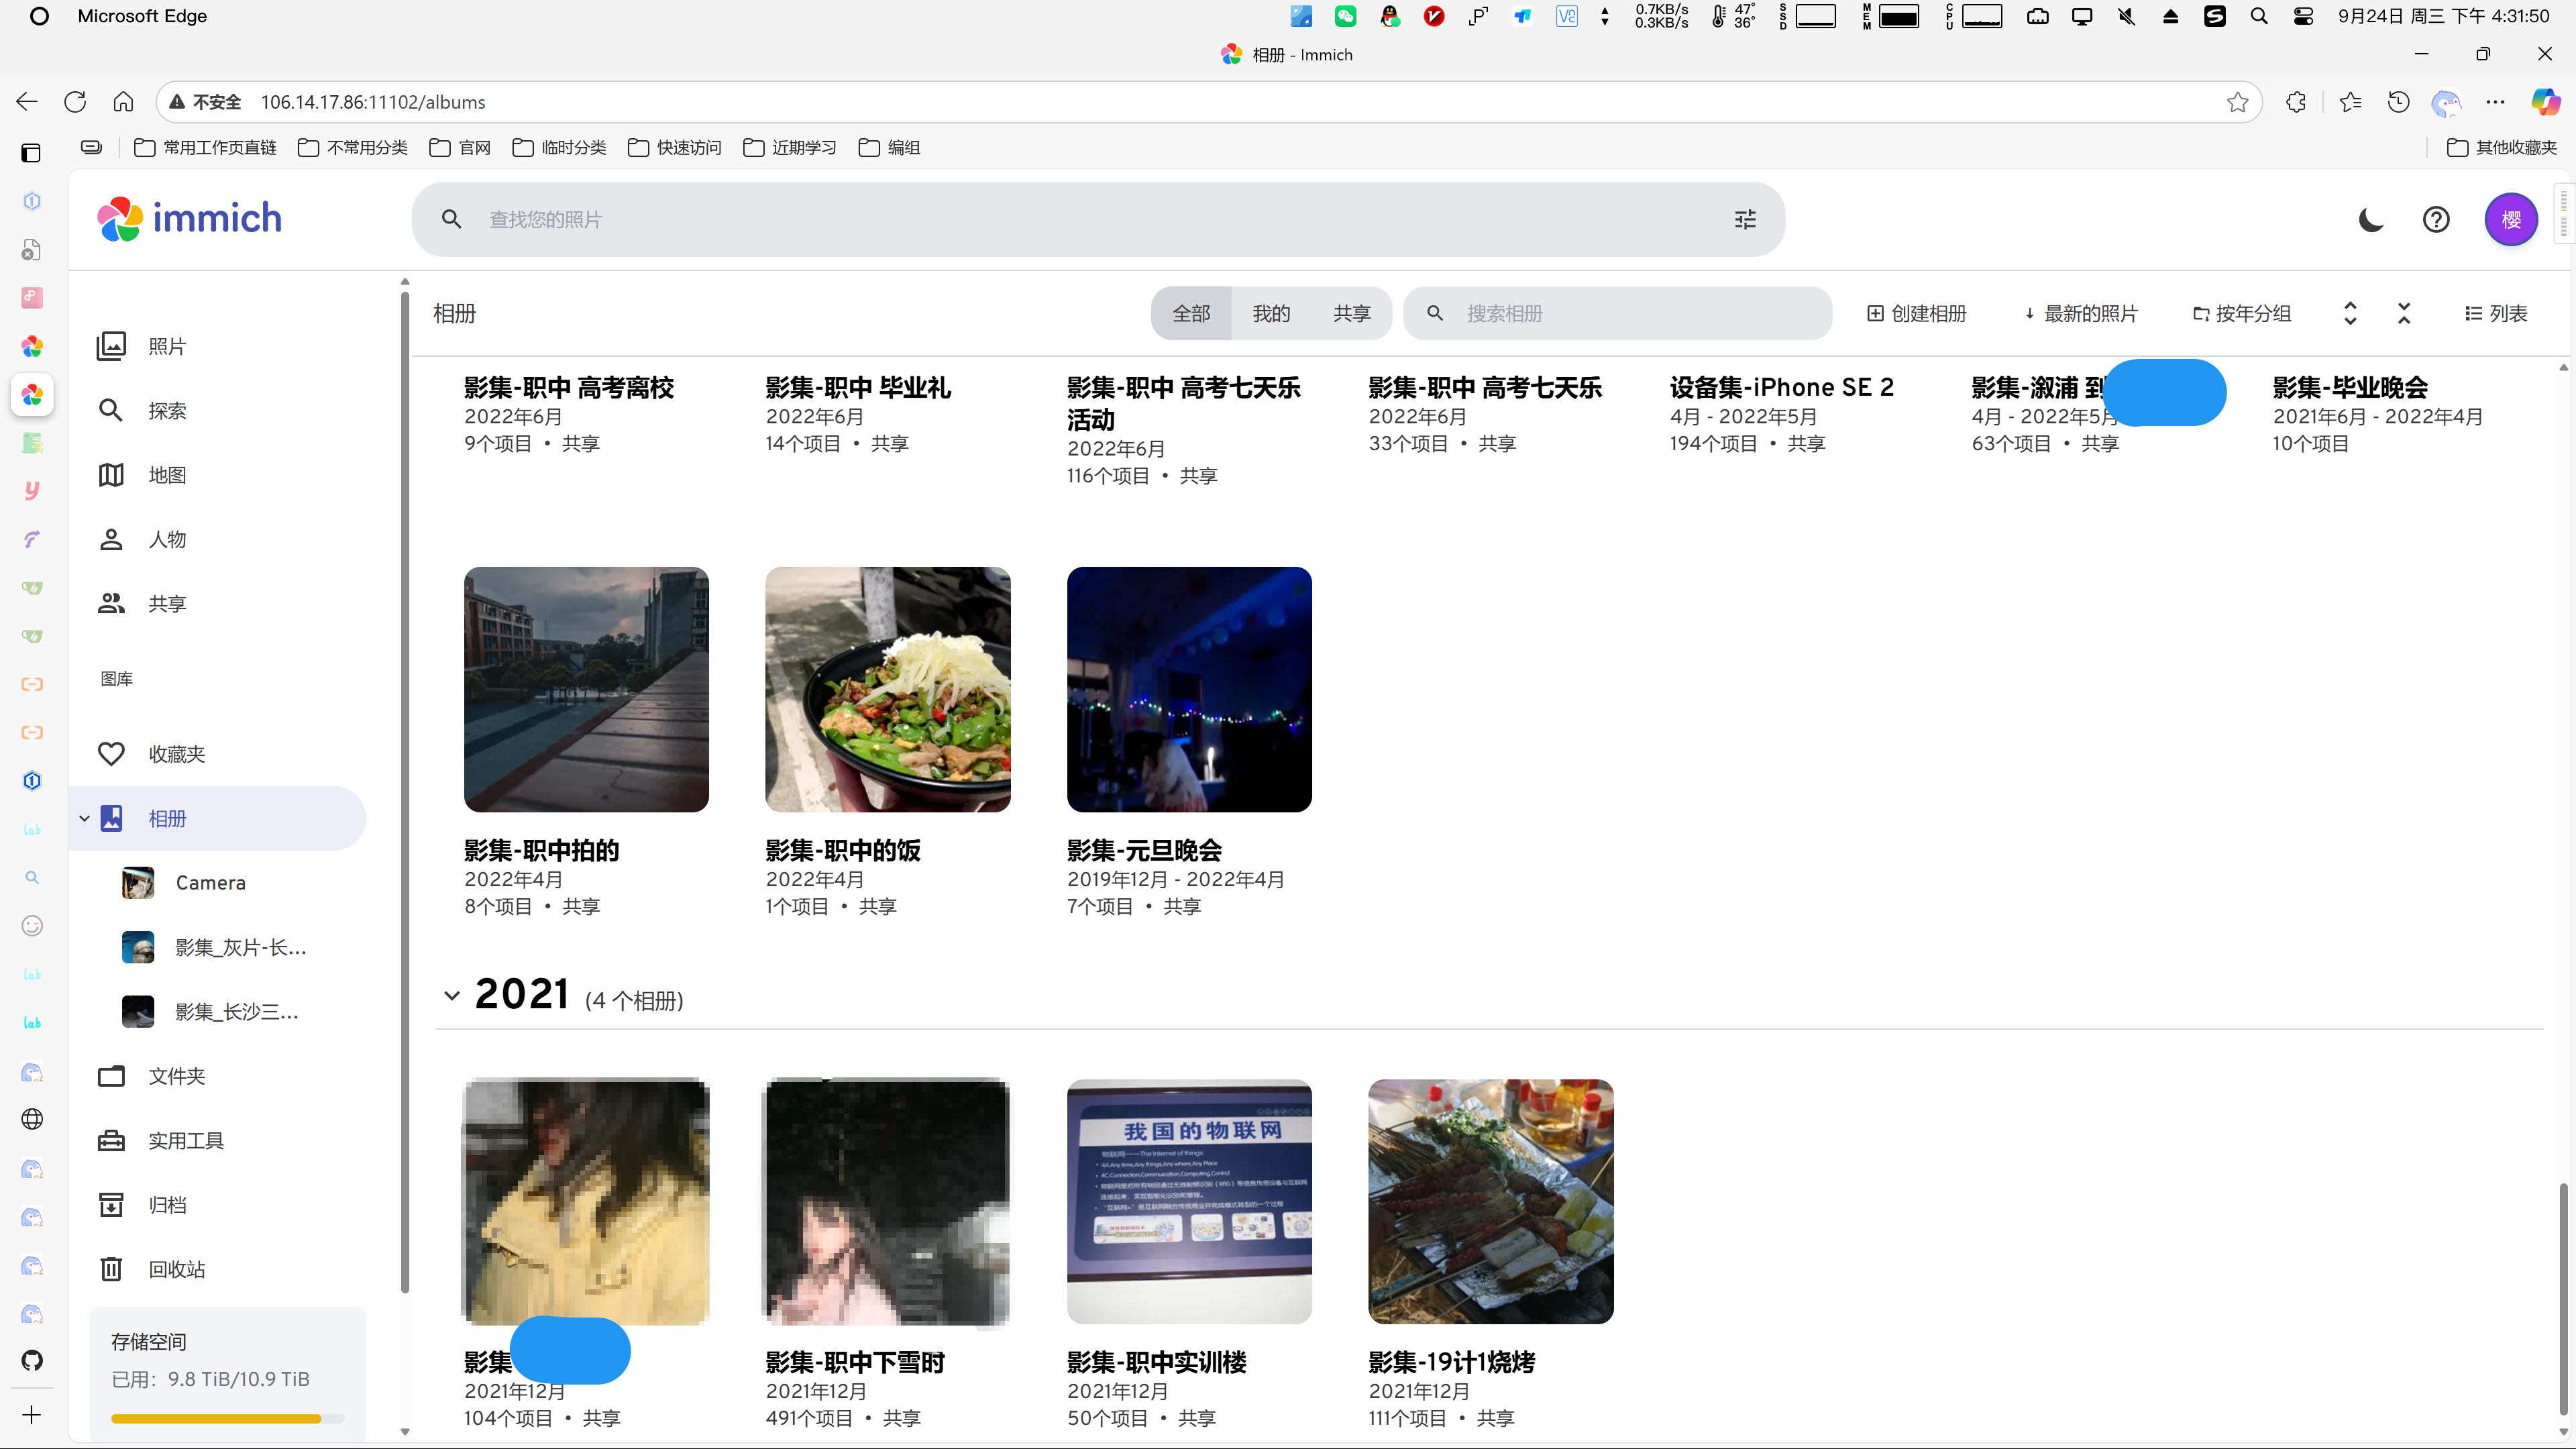Viewport: 2576px width, 1449px height.
Task: Select the 我的 albums tab
Action: (x=1271, y=314)
